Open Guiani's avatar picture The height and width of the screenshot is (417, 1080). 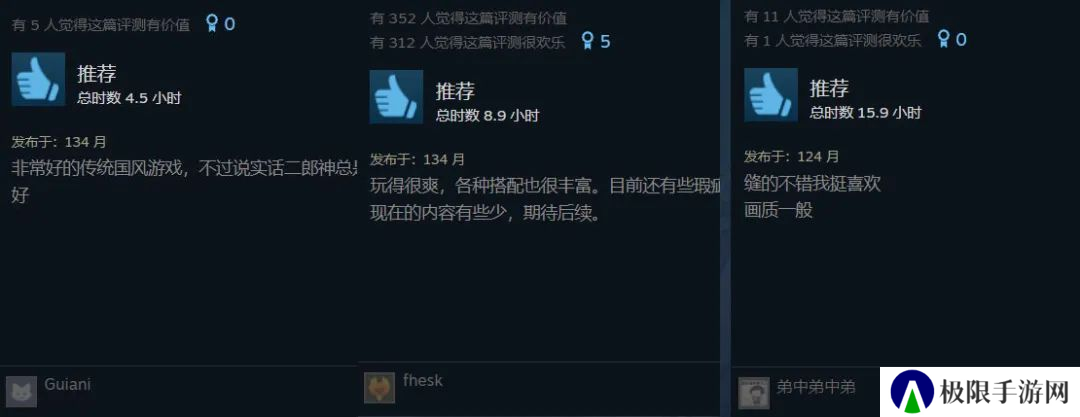[21, 391]
